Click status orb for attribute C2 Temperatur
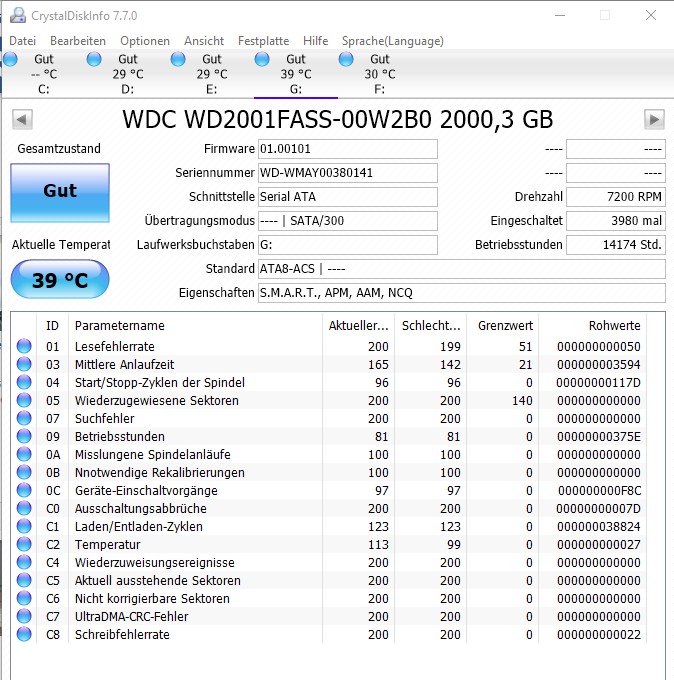Image resolution: width=674 pixels, height=680 pixels. pos(24,544)
